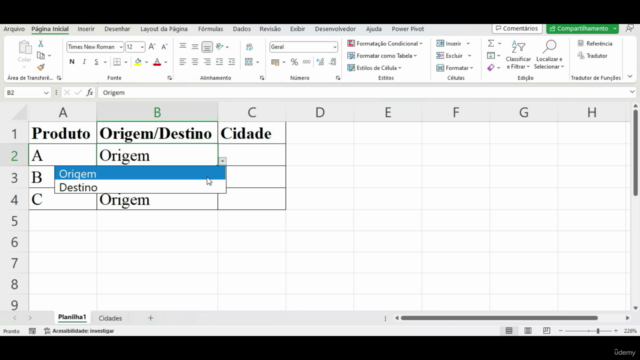The width and height of the screenshot is (640, 360).
Task: Switch to the Inserir ribbon tab
Action: click(86, 29)
